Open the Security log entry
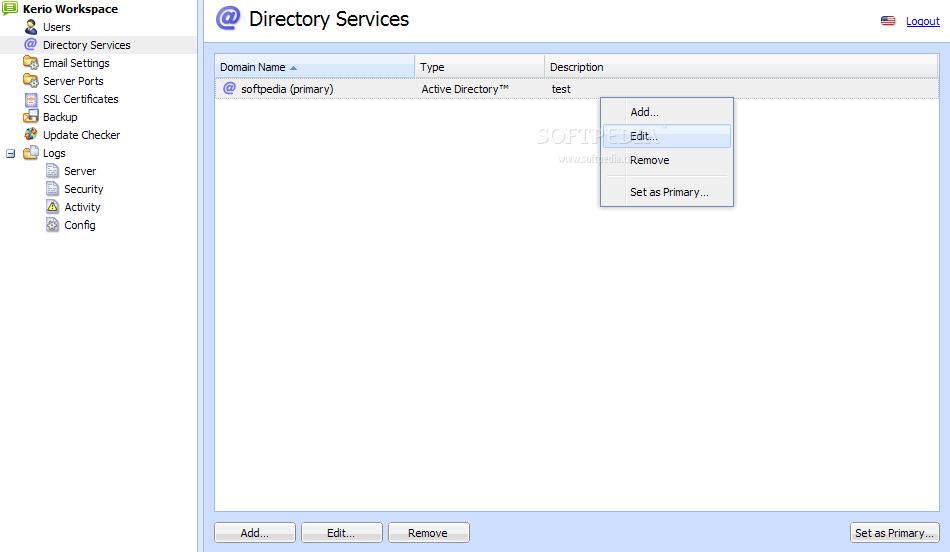The image size is (950, 552). pos(84,189)
